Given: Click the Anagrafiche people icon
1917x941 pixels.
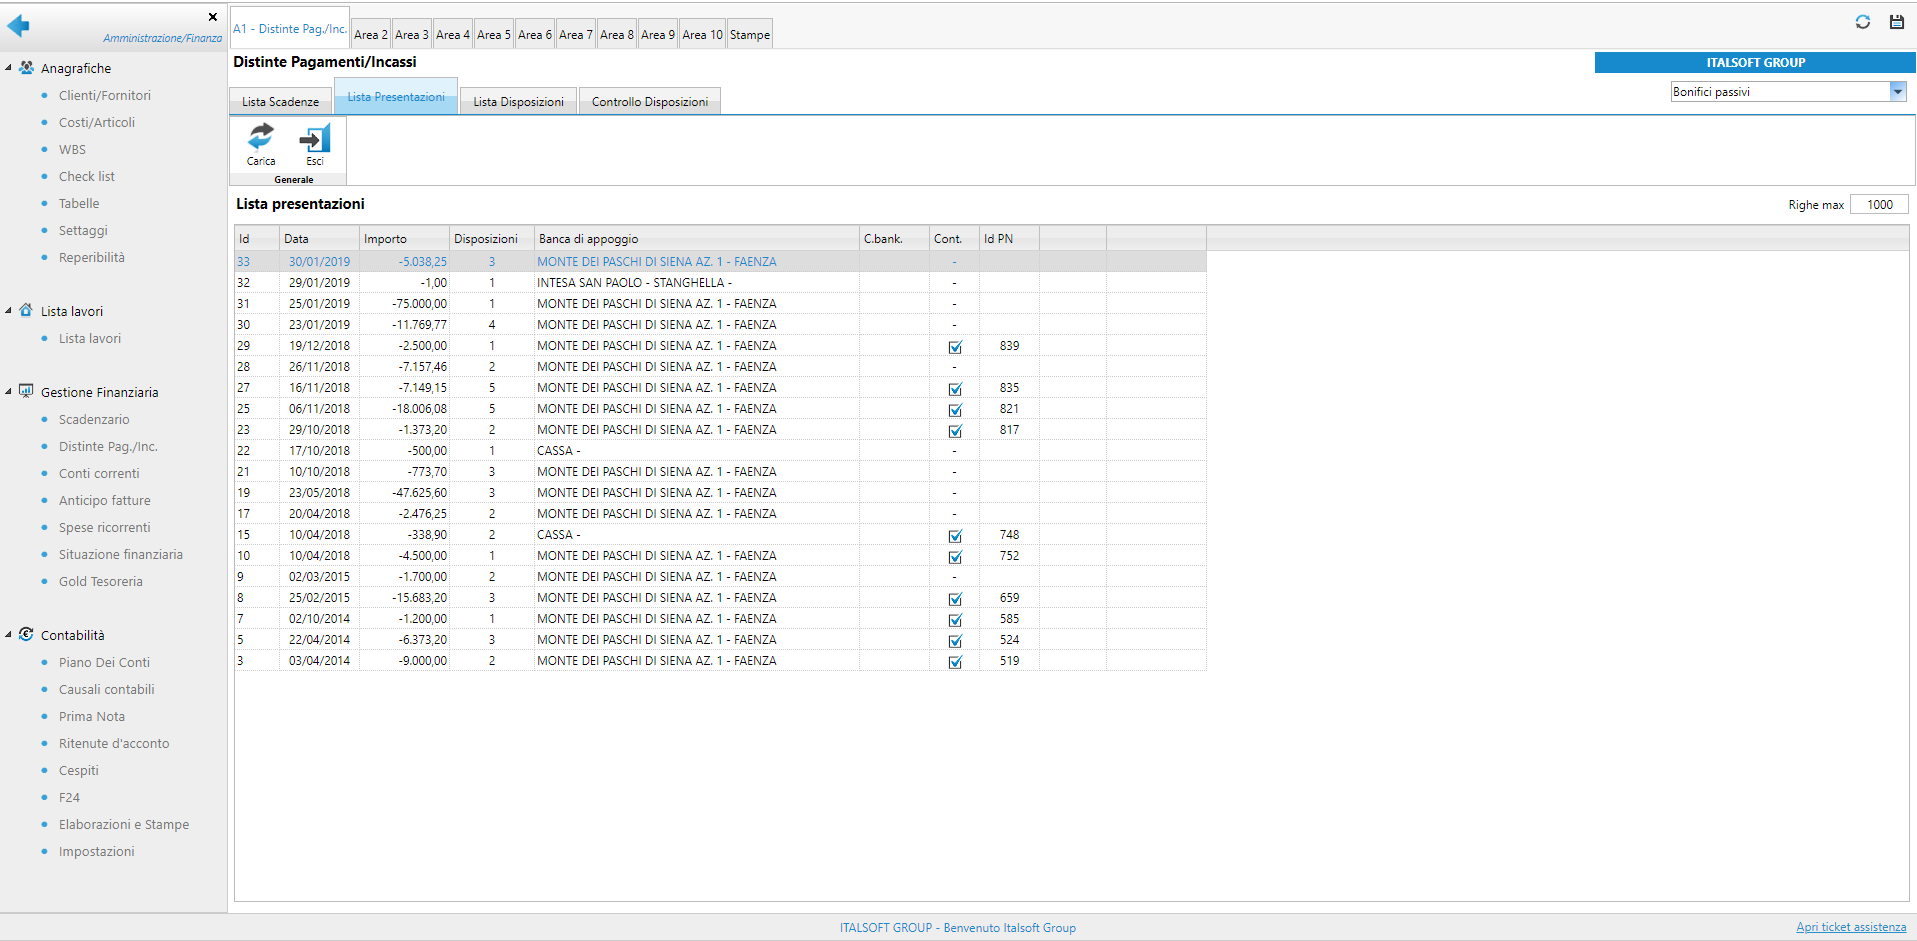Looking at the screenshot, I should coord(27,68).
